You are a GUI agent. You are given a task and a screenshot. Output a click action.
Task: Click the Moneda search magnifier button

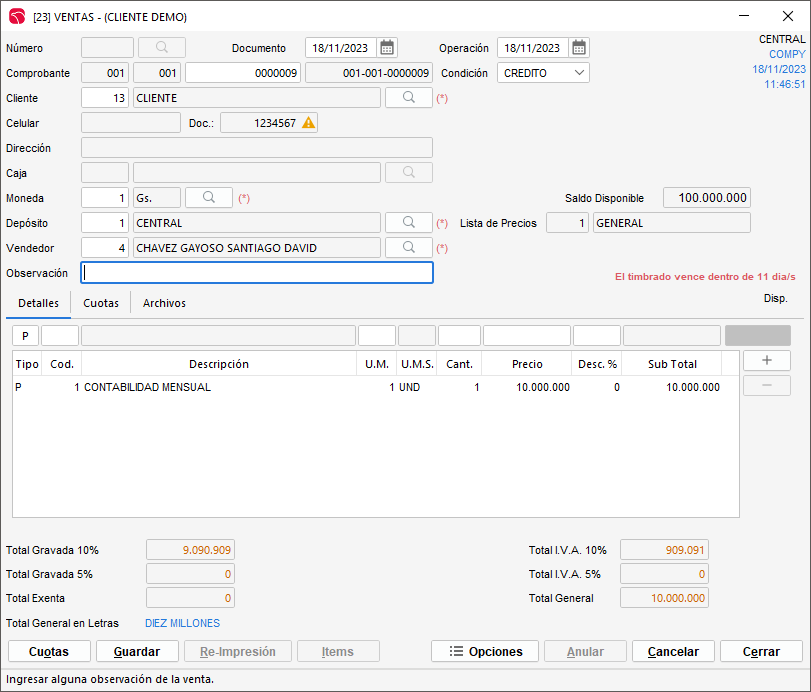click(208, 198)
